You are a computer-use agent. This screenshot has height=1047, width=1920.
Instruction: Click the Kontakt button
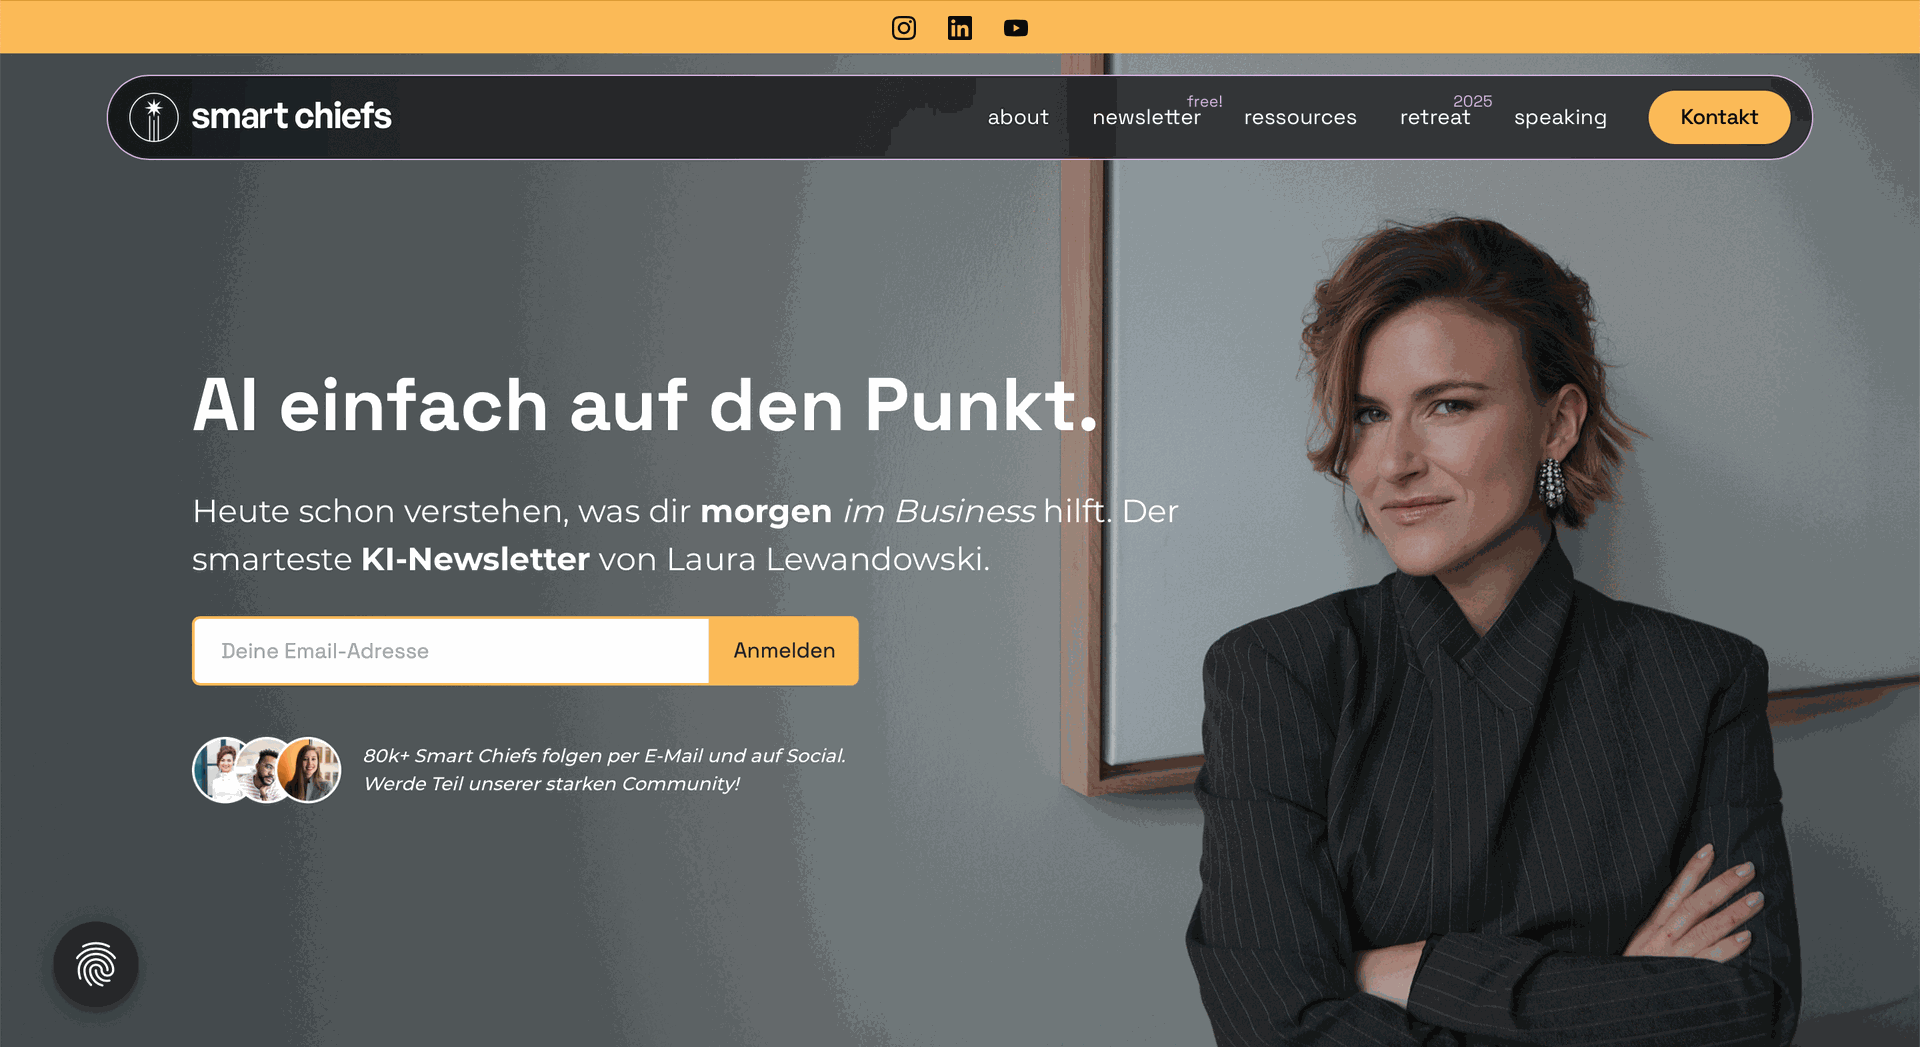pyautogui.click(x=1719, y=117)
